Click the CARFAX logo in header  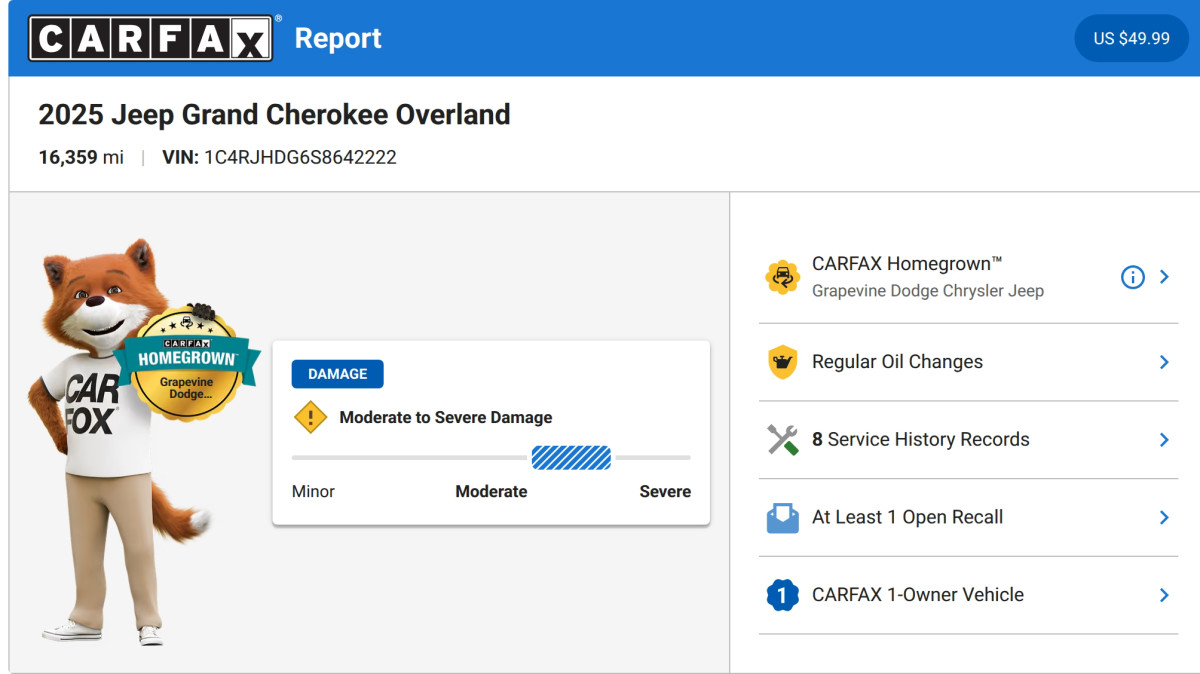tap(151, 38)
